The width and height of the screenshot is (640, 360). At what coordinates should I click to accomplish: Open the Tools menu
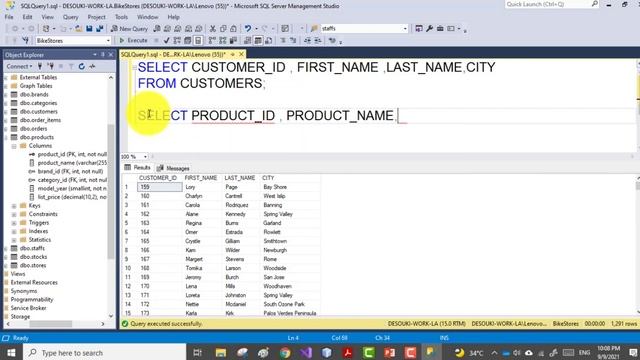click(x=121, y=17)
